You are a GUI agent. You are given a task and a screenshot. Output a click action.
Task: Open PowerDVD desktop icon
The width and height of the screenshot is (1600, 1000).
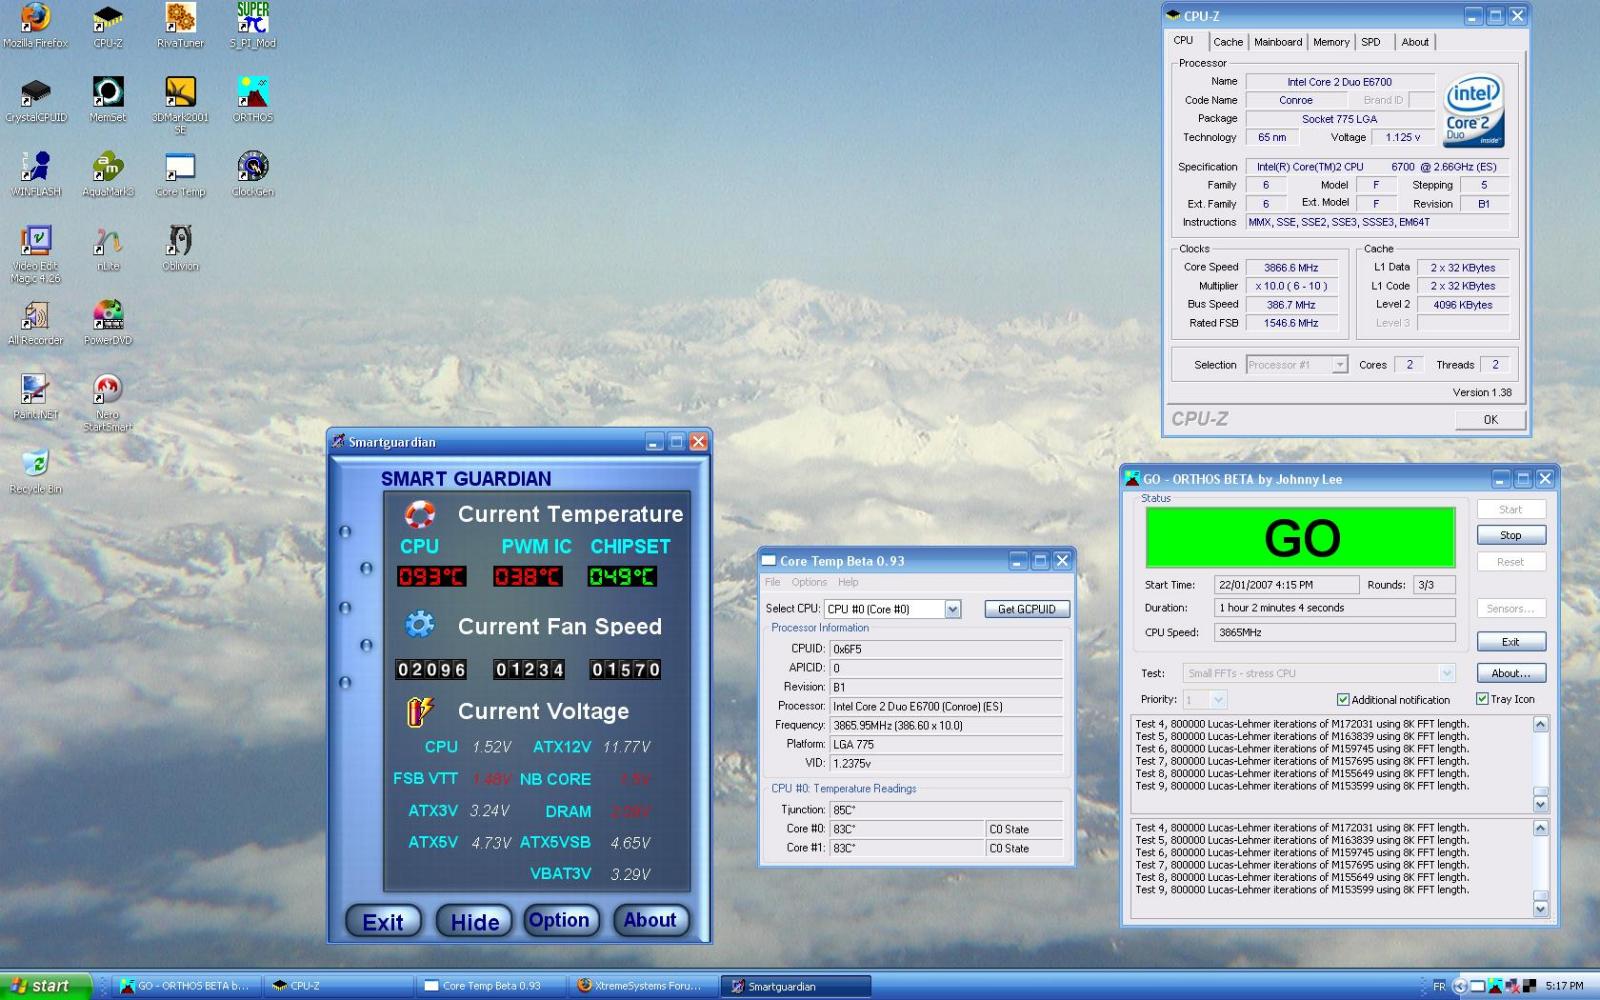tap(108, 322)
